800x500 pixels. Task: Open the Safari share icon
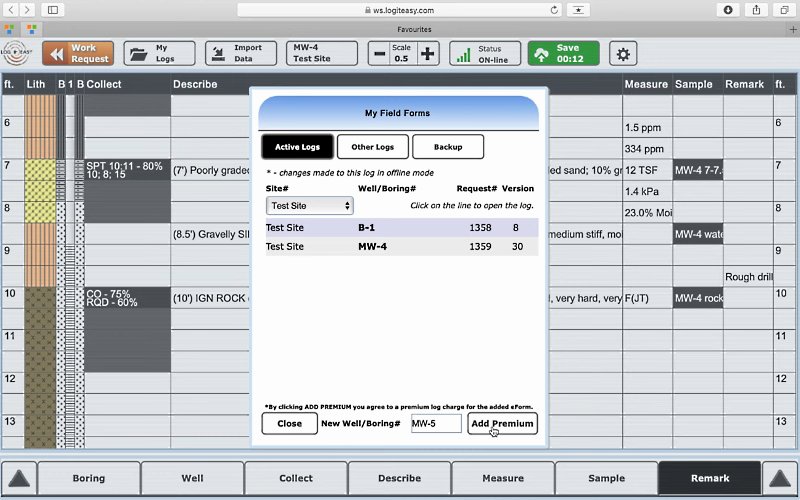point(756,9)
